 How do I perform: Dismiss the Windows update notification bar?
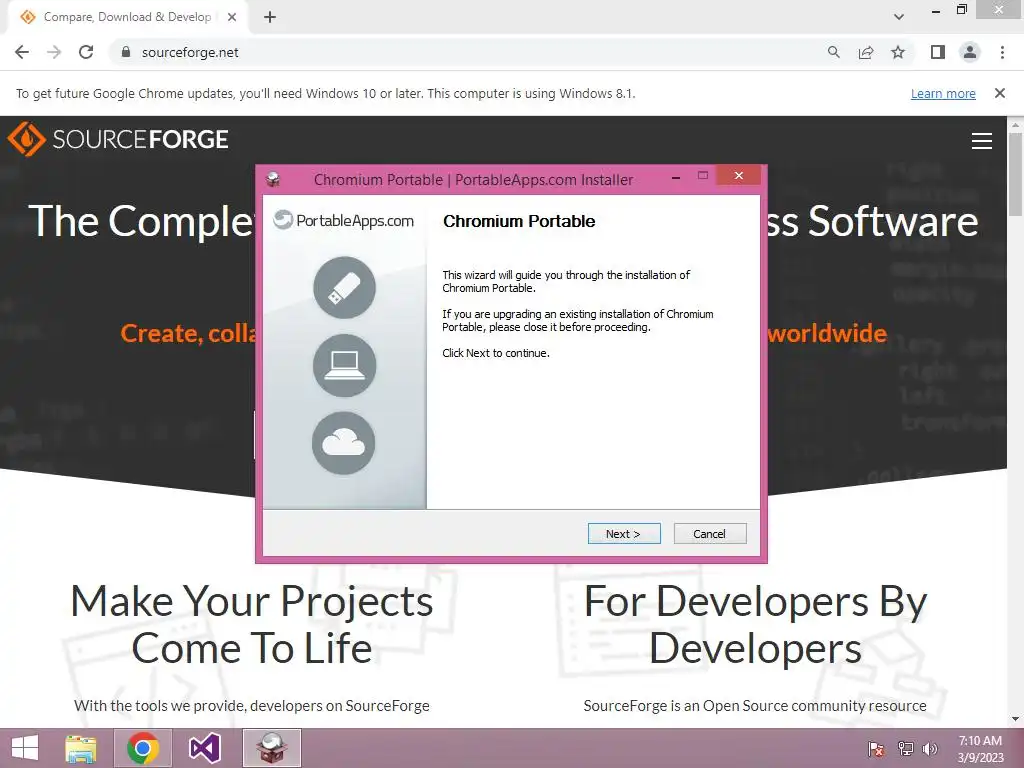(x=1000, y=93)
